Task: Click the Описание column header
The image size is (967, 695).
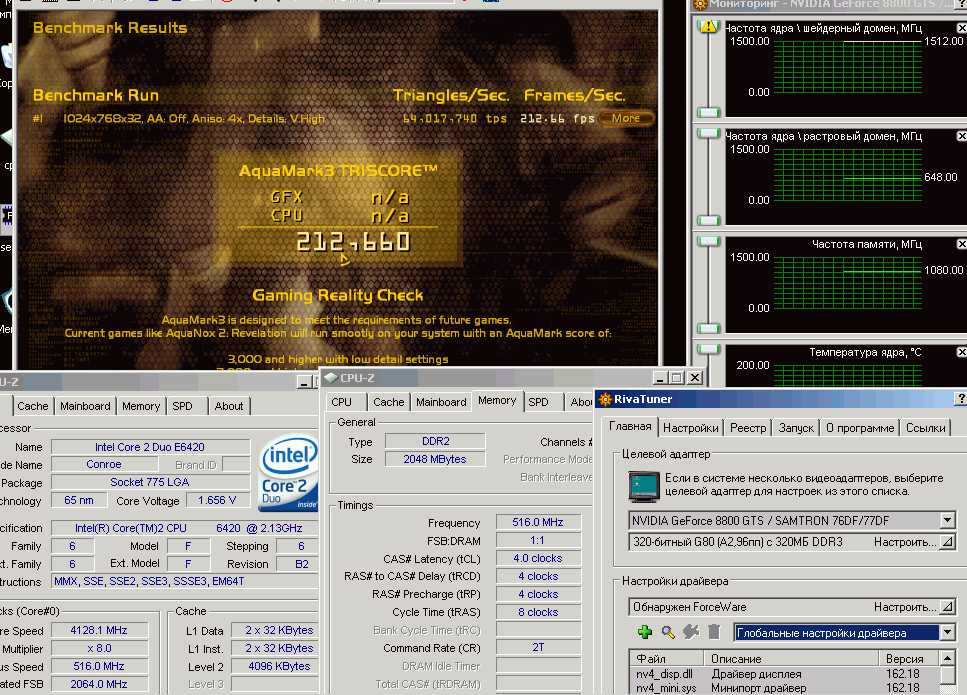Action: coord(792,659)
